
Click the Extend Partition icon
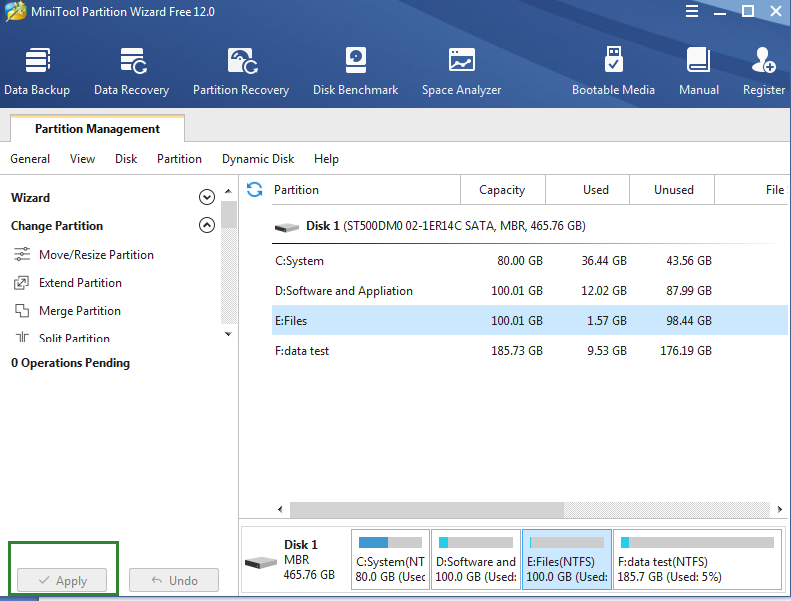pyautogui.click(x=22, y=283)
